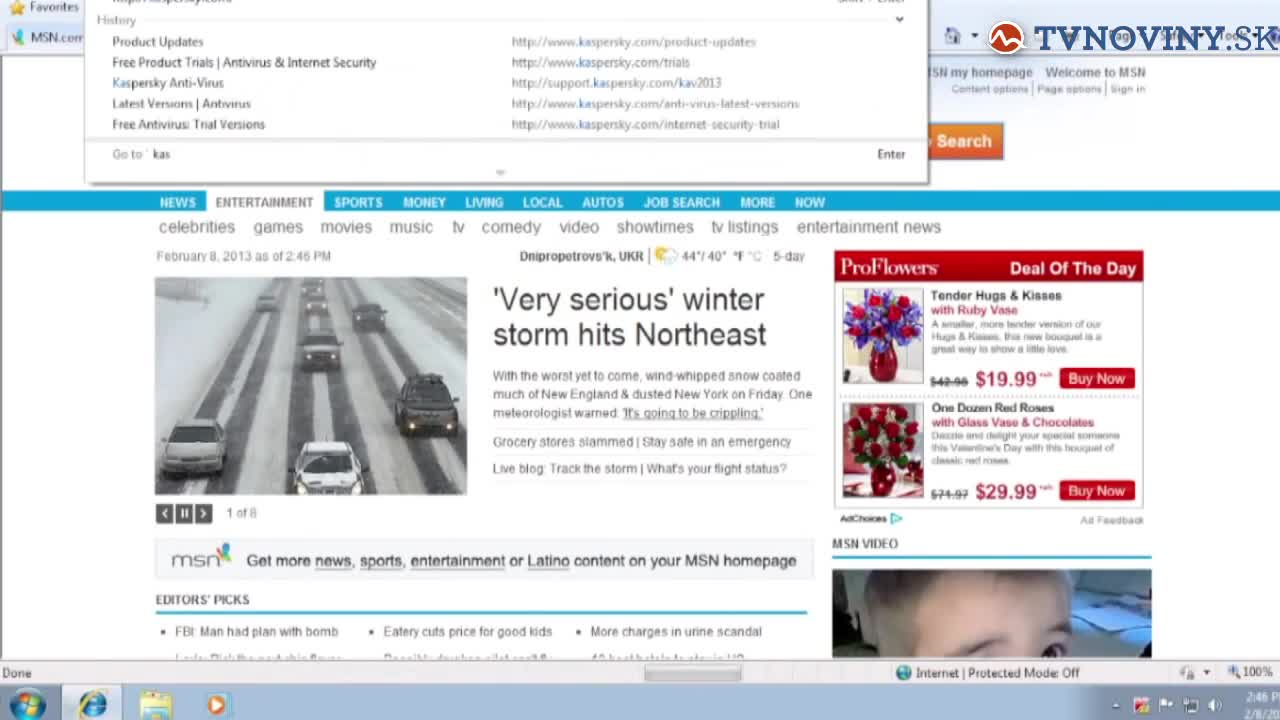Click the weather icon beside Dnipropetrovs'k
This screenshot has width=1280, height=720.
665,256
